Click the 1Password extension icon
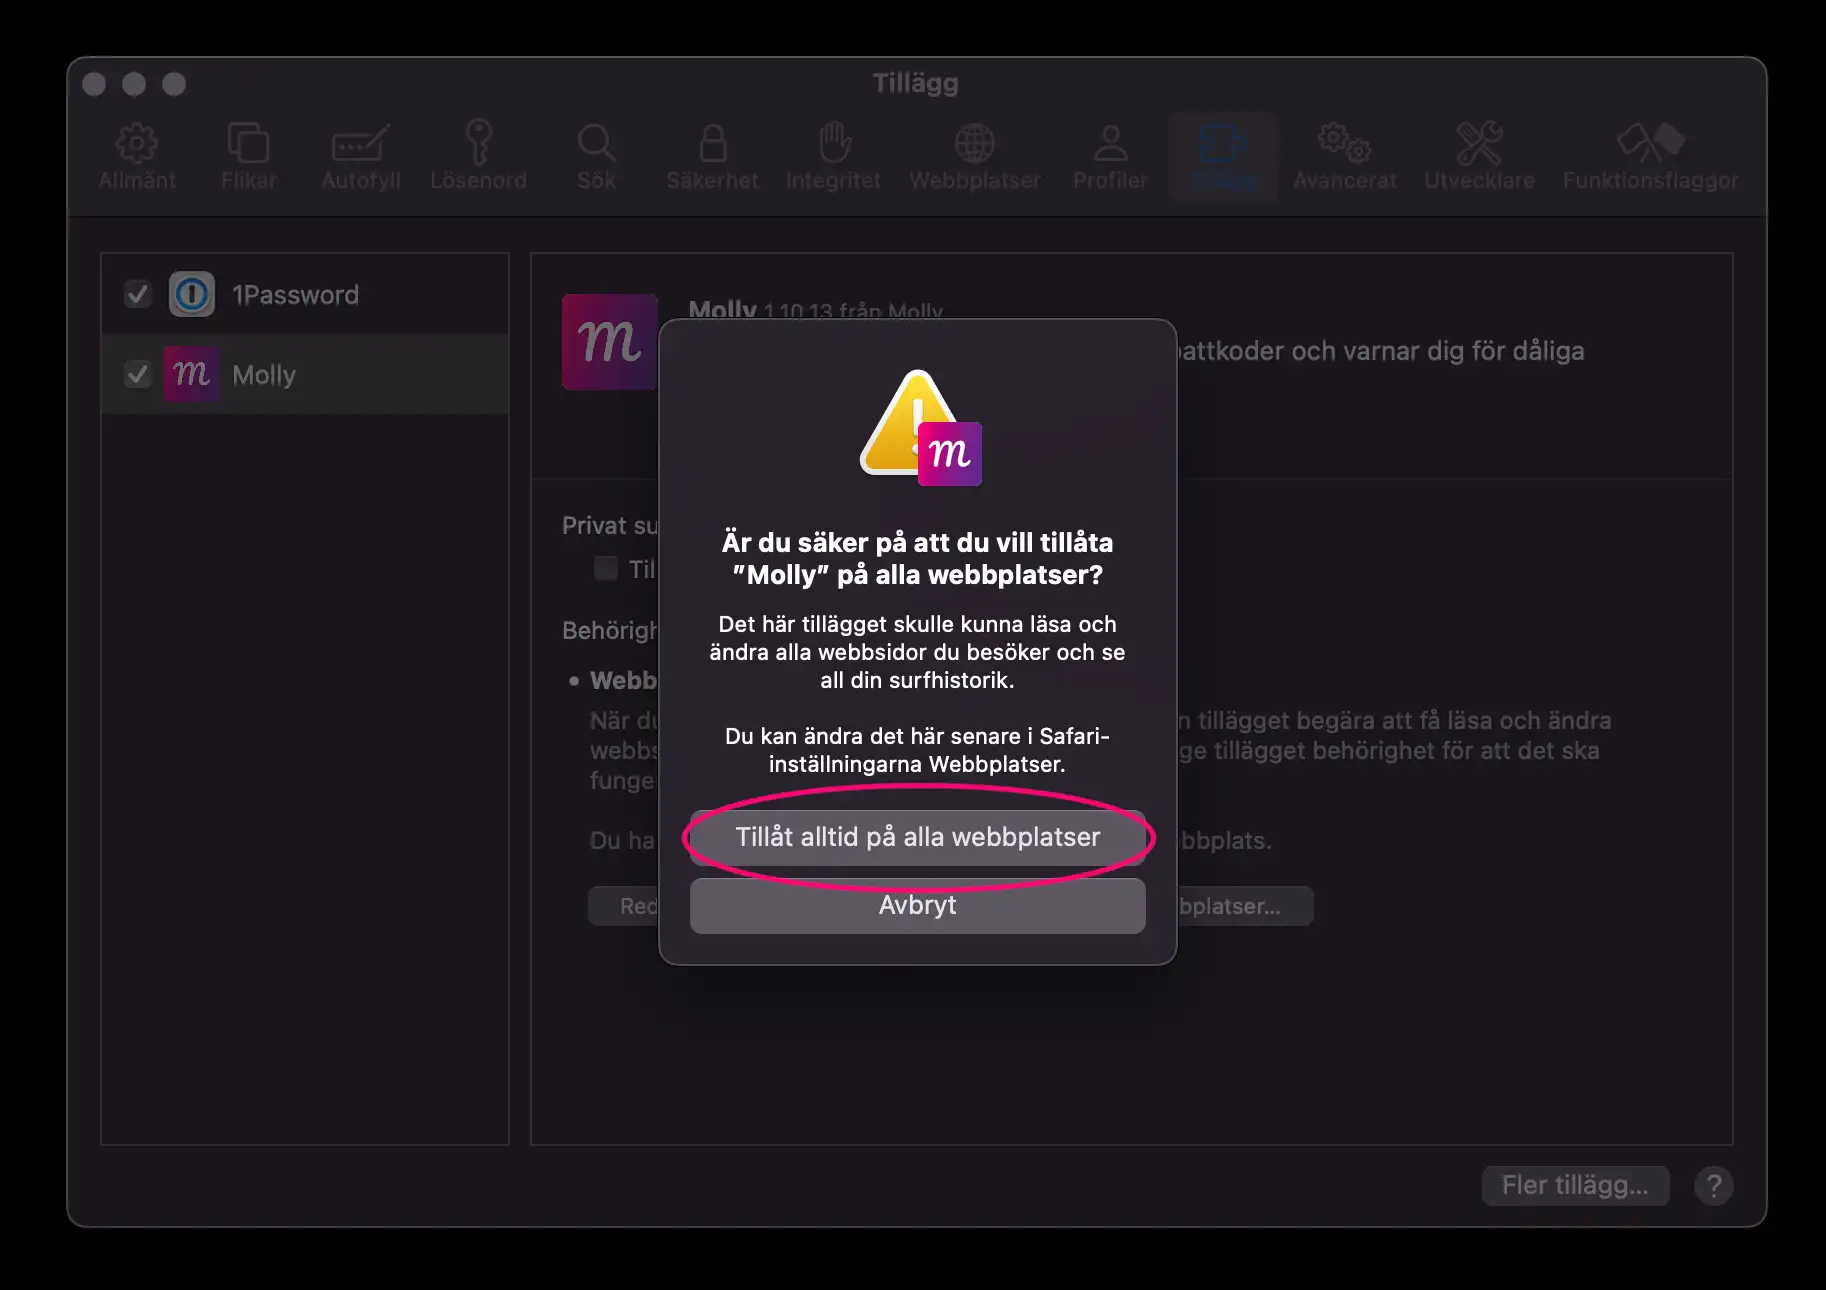The image size is (1826, 1290). tap(192, 294)
